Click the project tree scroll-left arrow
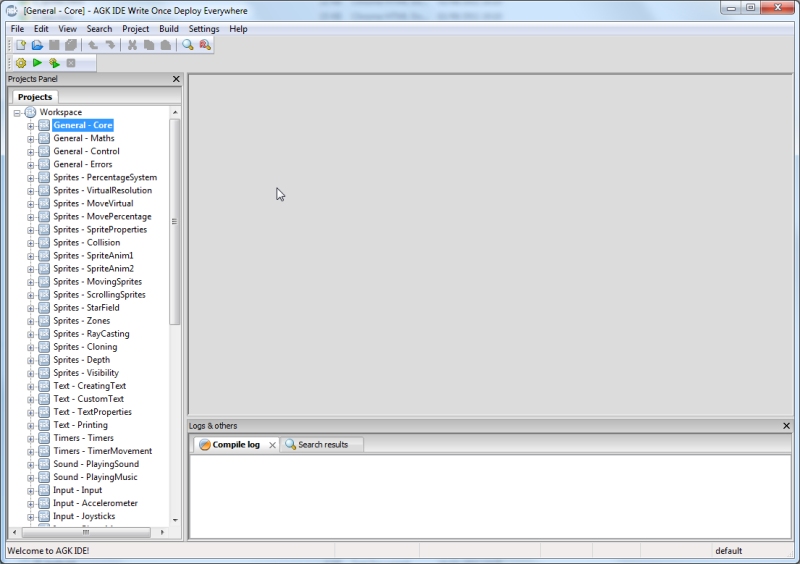The width and height of the screenshot is (800, 564). click(x=14, y=532)
